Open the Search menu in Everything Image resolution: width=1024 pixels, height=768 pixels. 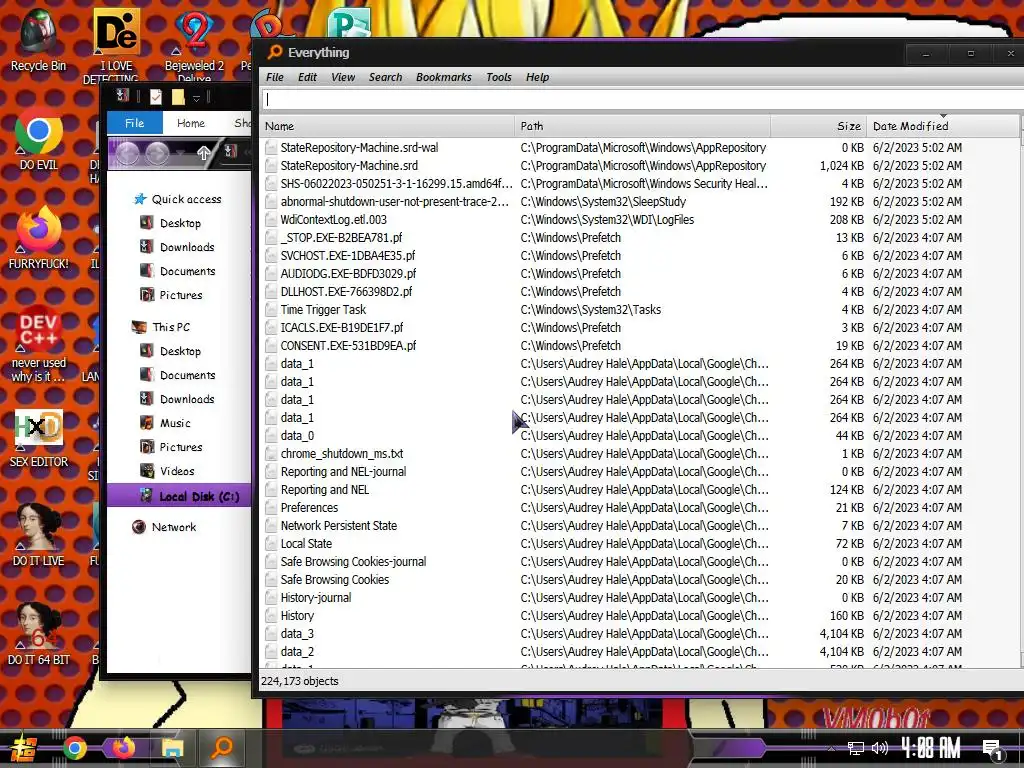point(385,77)
